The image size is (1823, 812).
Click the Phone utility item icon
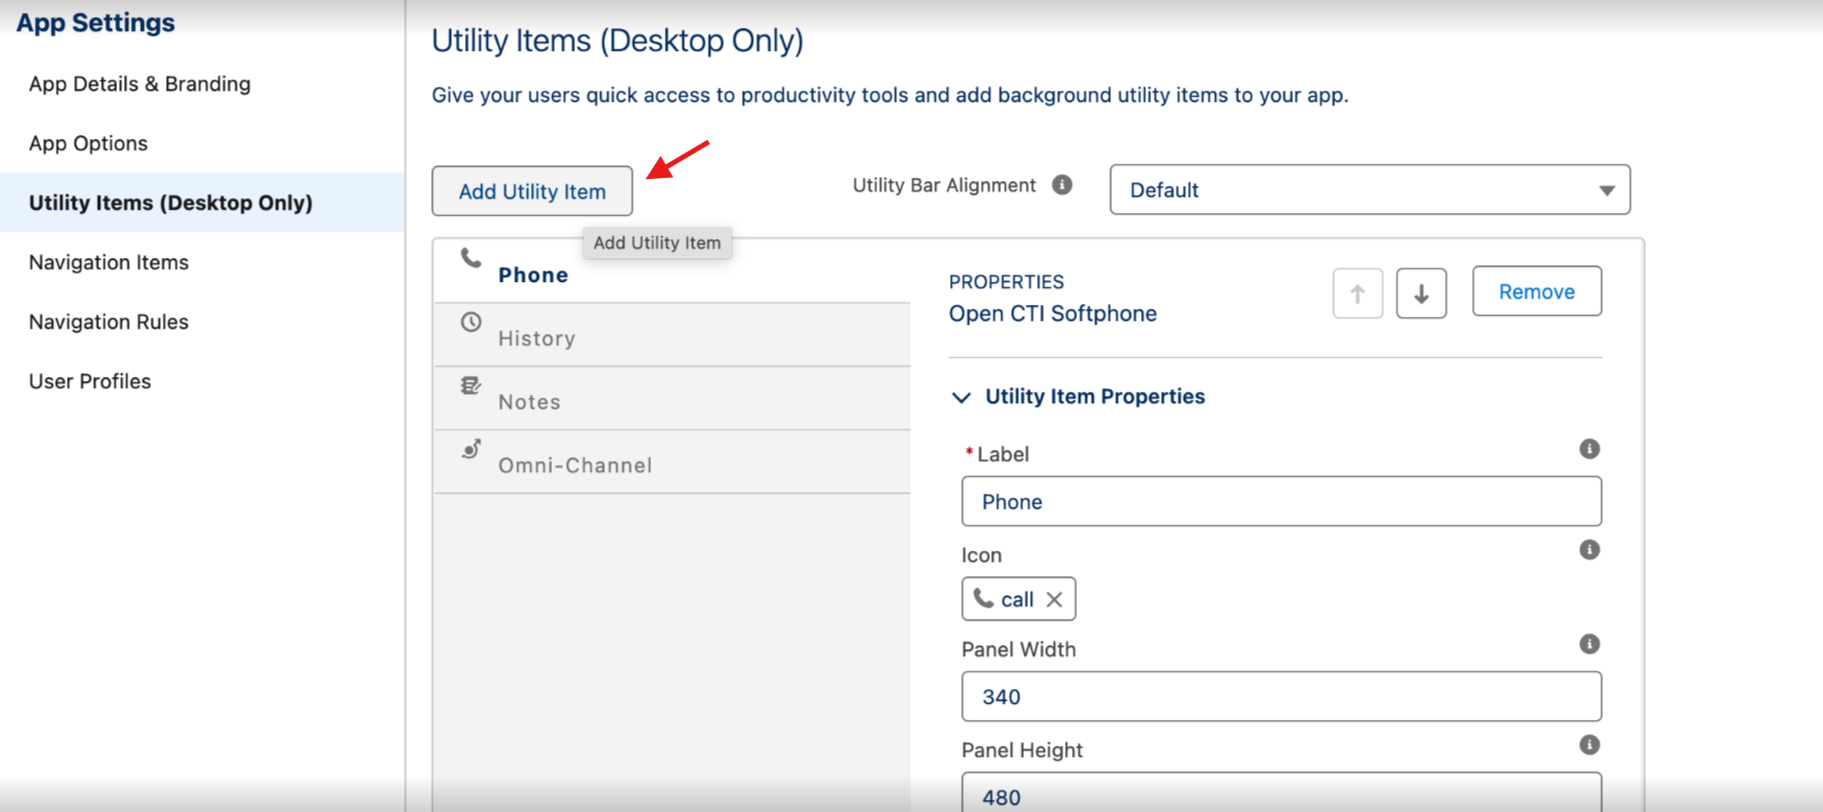coord(470,258)
